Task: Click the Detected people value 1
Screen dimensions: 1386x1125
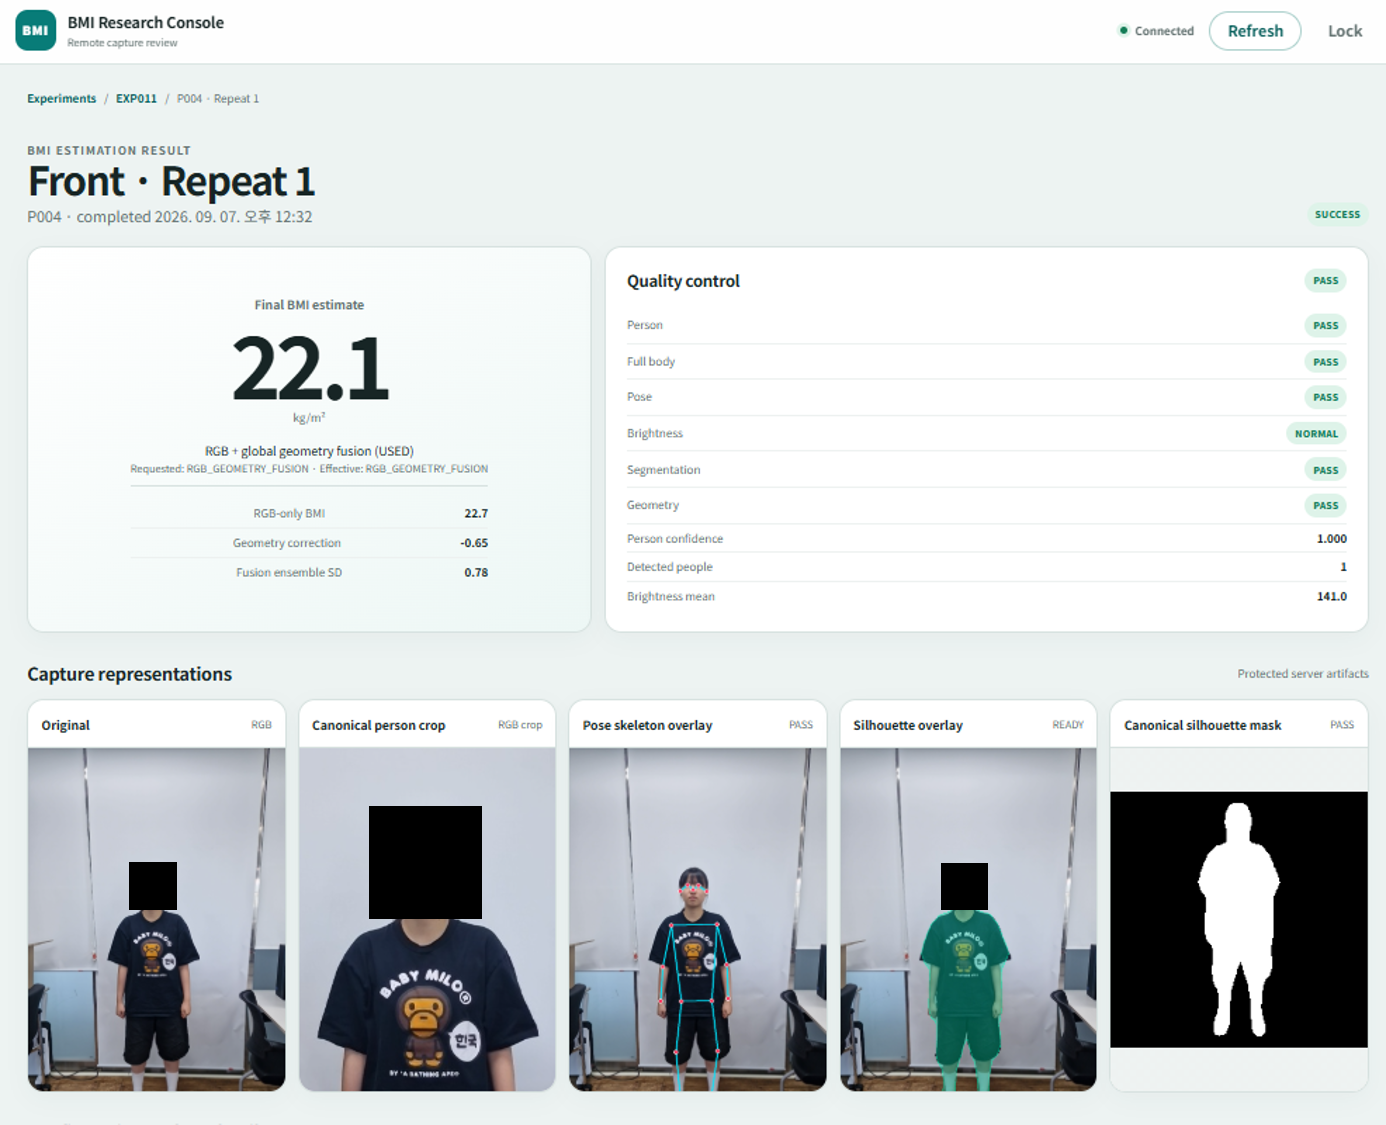Action: tap(1343, 566)
